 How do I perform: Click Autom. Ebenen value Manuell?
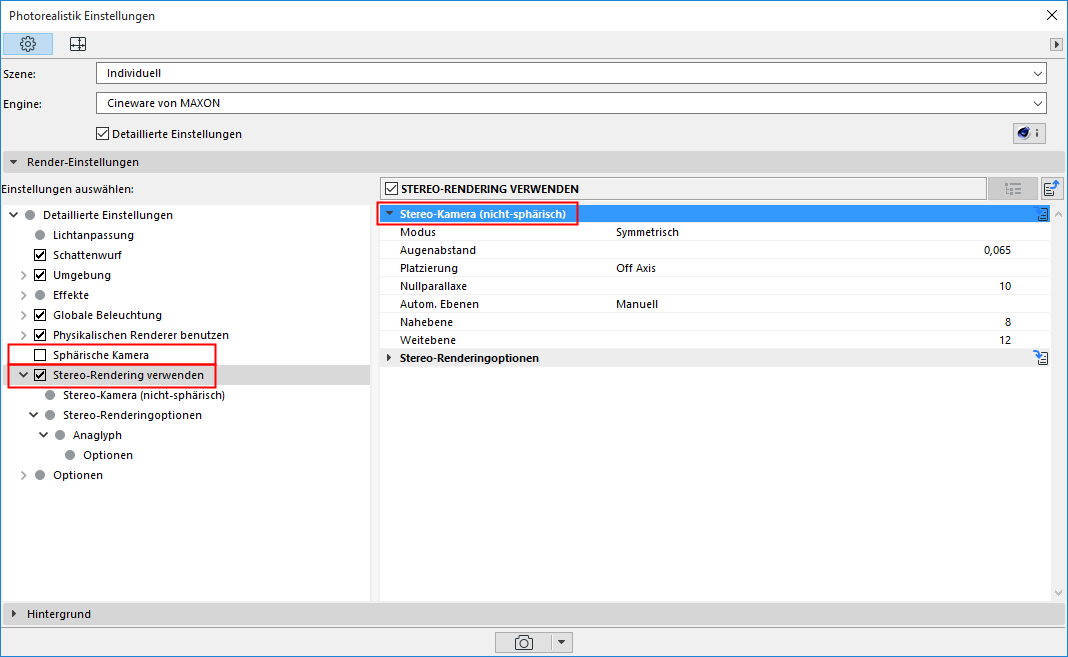click(x=637, y=304)
